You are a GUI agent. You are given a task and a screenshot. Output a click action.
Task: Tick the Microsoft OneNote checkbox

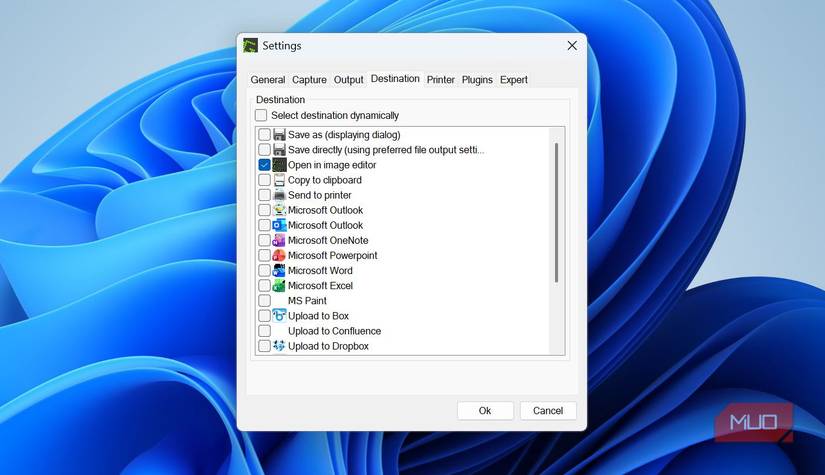(265, 240)
